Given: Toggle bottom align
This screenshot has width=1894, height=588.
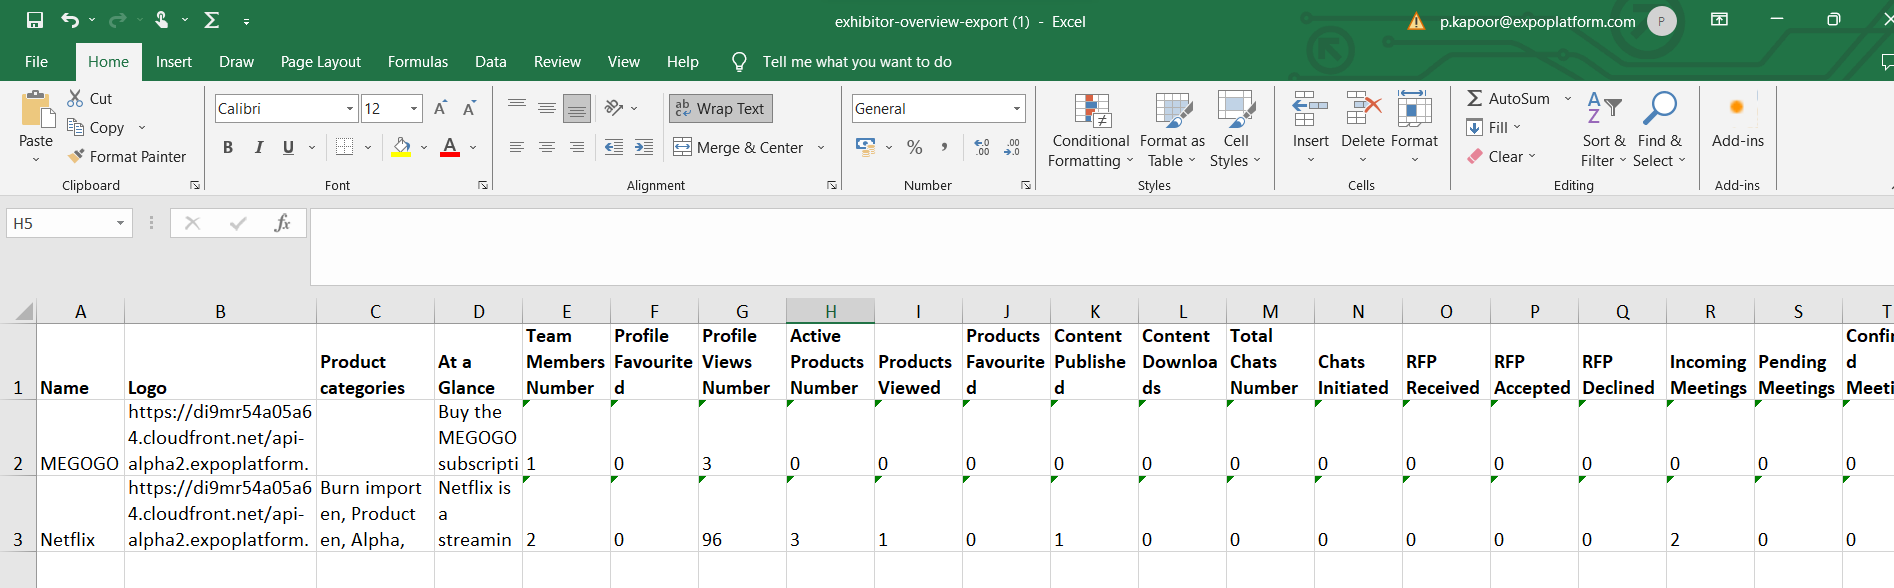Looking at the screenshot, I should [577, 108].
